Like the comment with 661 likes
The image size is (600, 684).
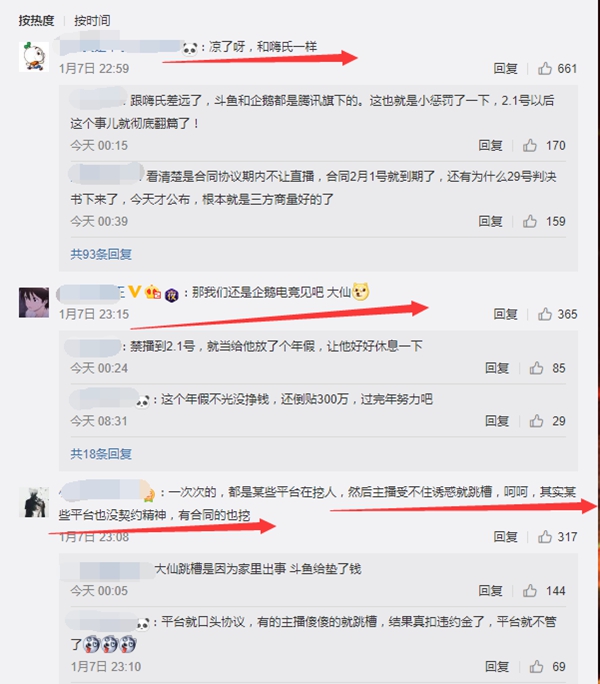(545, 68)
